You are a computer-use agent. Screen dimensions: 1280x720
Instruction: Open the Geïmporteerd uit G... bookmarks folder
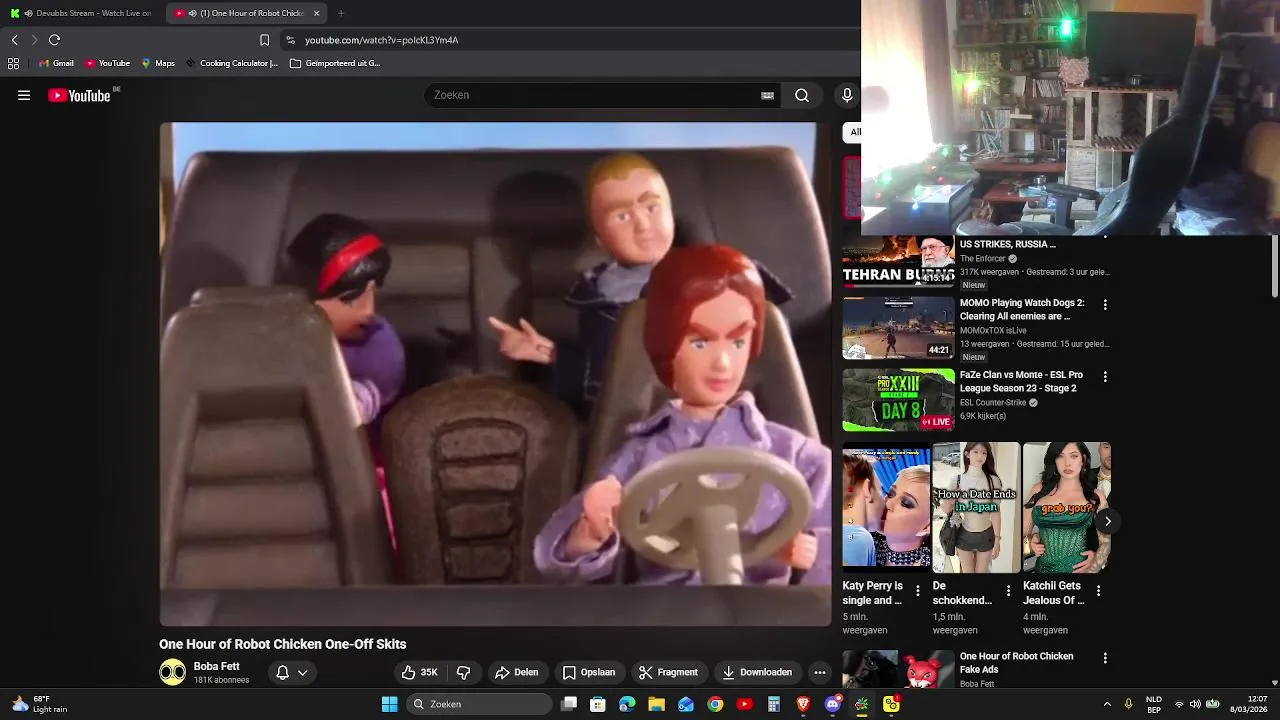tap(335, 63)
